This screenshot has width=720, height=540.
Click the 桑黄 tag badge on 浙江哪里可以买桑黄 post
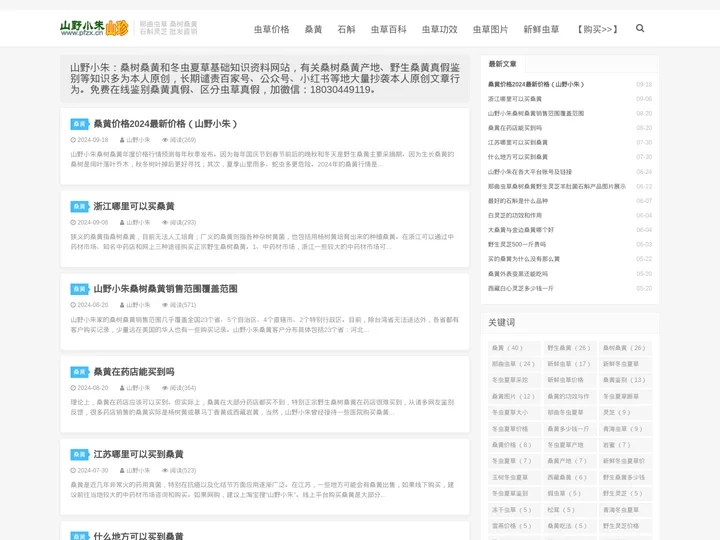tap(79, 207)
